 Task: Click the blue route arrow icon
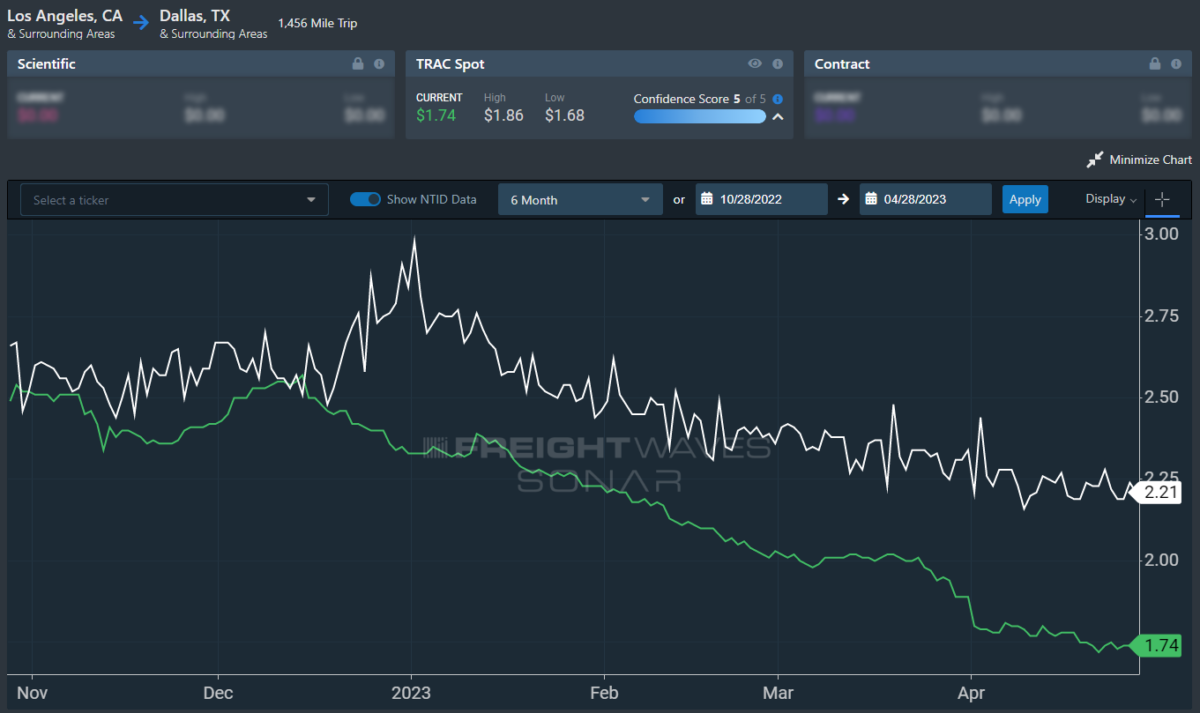[141, 23]
